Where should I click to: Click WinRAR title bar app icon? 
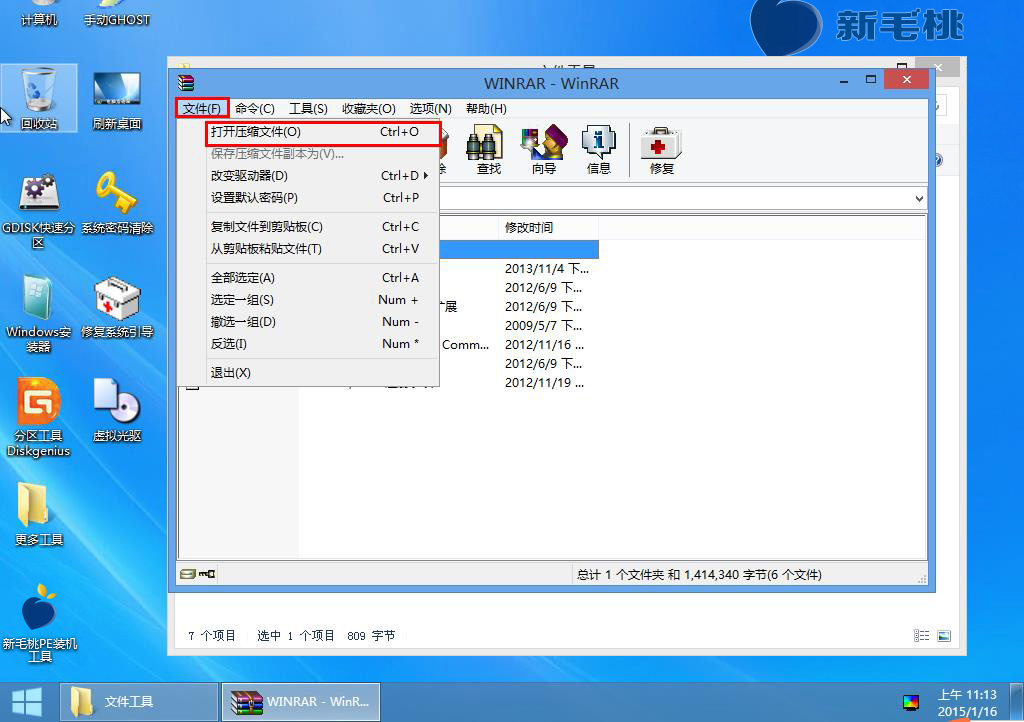coord(186,83)
